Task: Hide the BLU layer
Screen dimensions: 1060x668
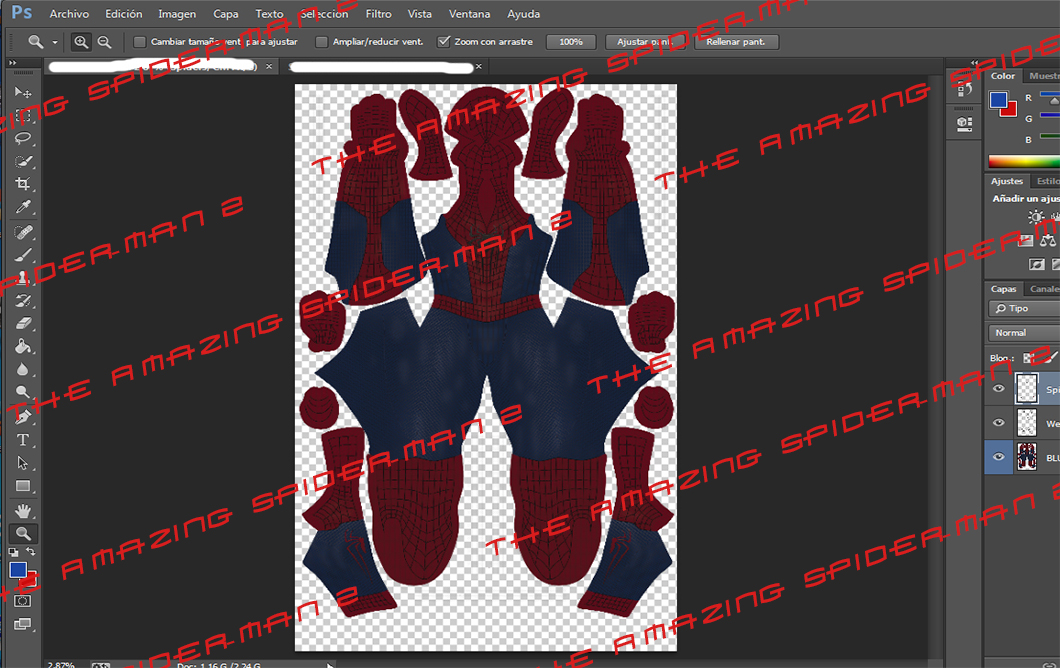Action: 996,457
